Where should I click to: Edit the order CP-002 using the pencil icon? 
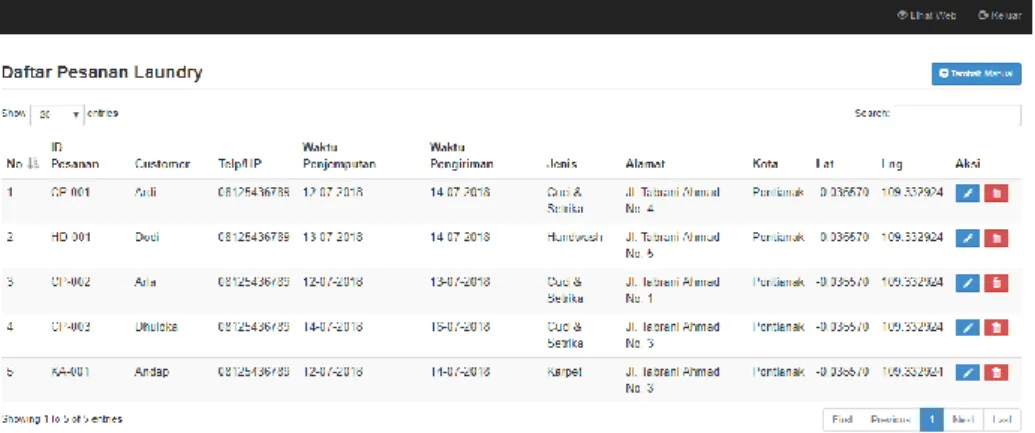tap(967, 283)
